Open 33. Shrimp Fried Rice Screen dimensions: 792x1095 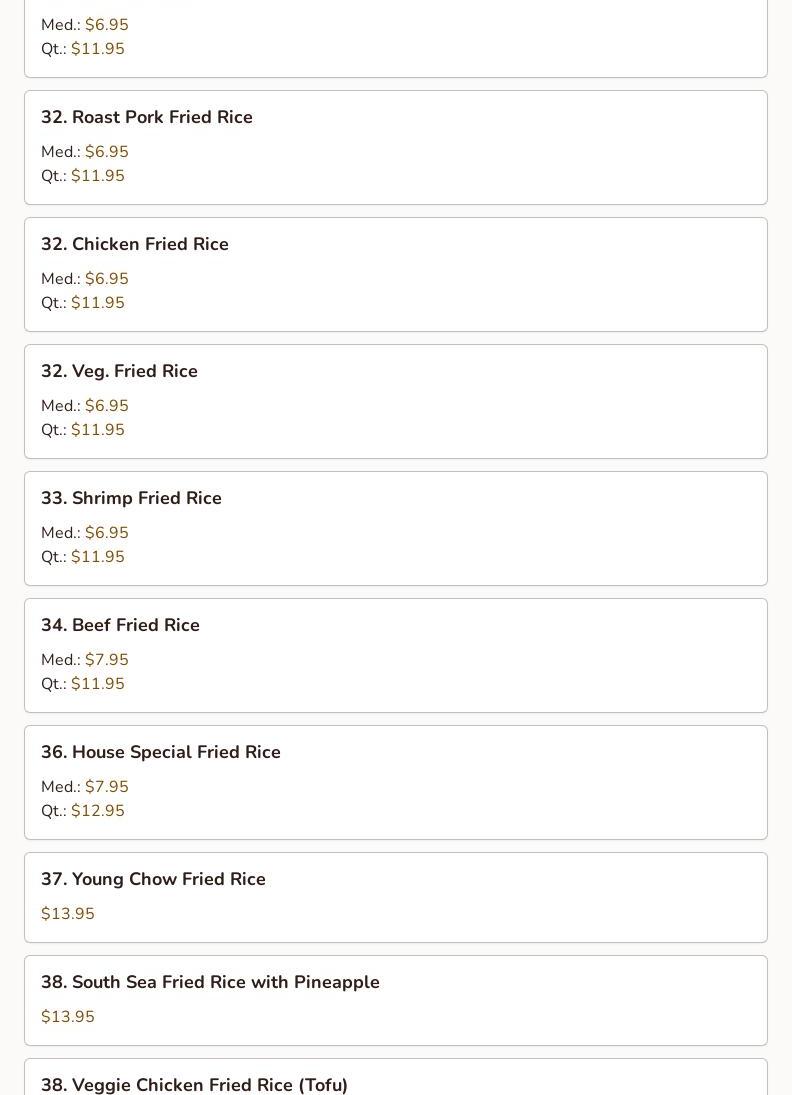coord(395,529)
